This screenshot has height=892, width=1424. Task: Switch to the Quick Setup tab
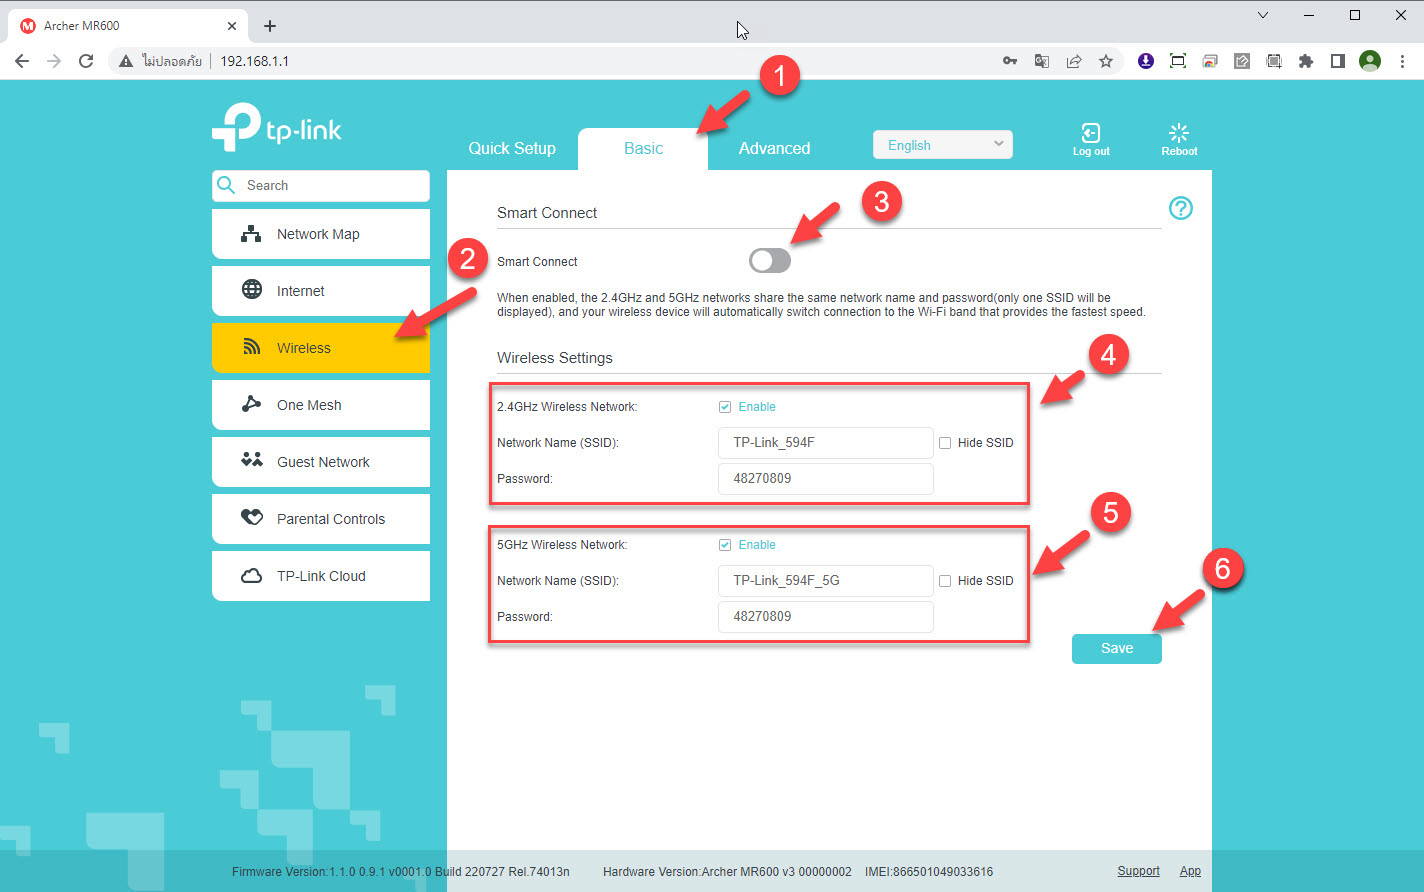512,148
